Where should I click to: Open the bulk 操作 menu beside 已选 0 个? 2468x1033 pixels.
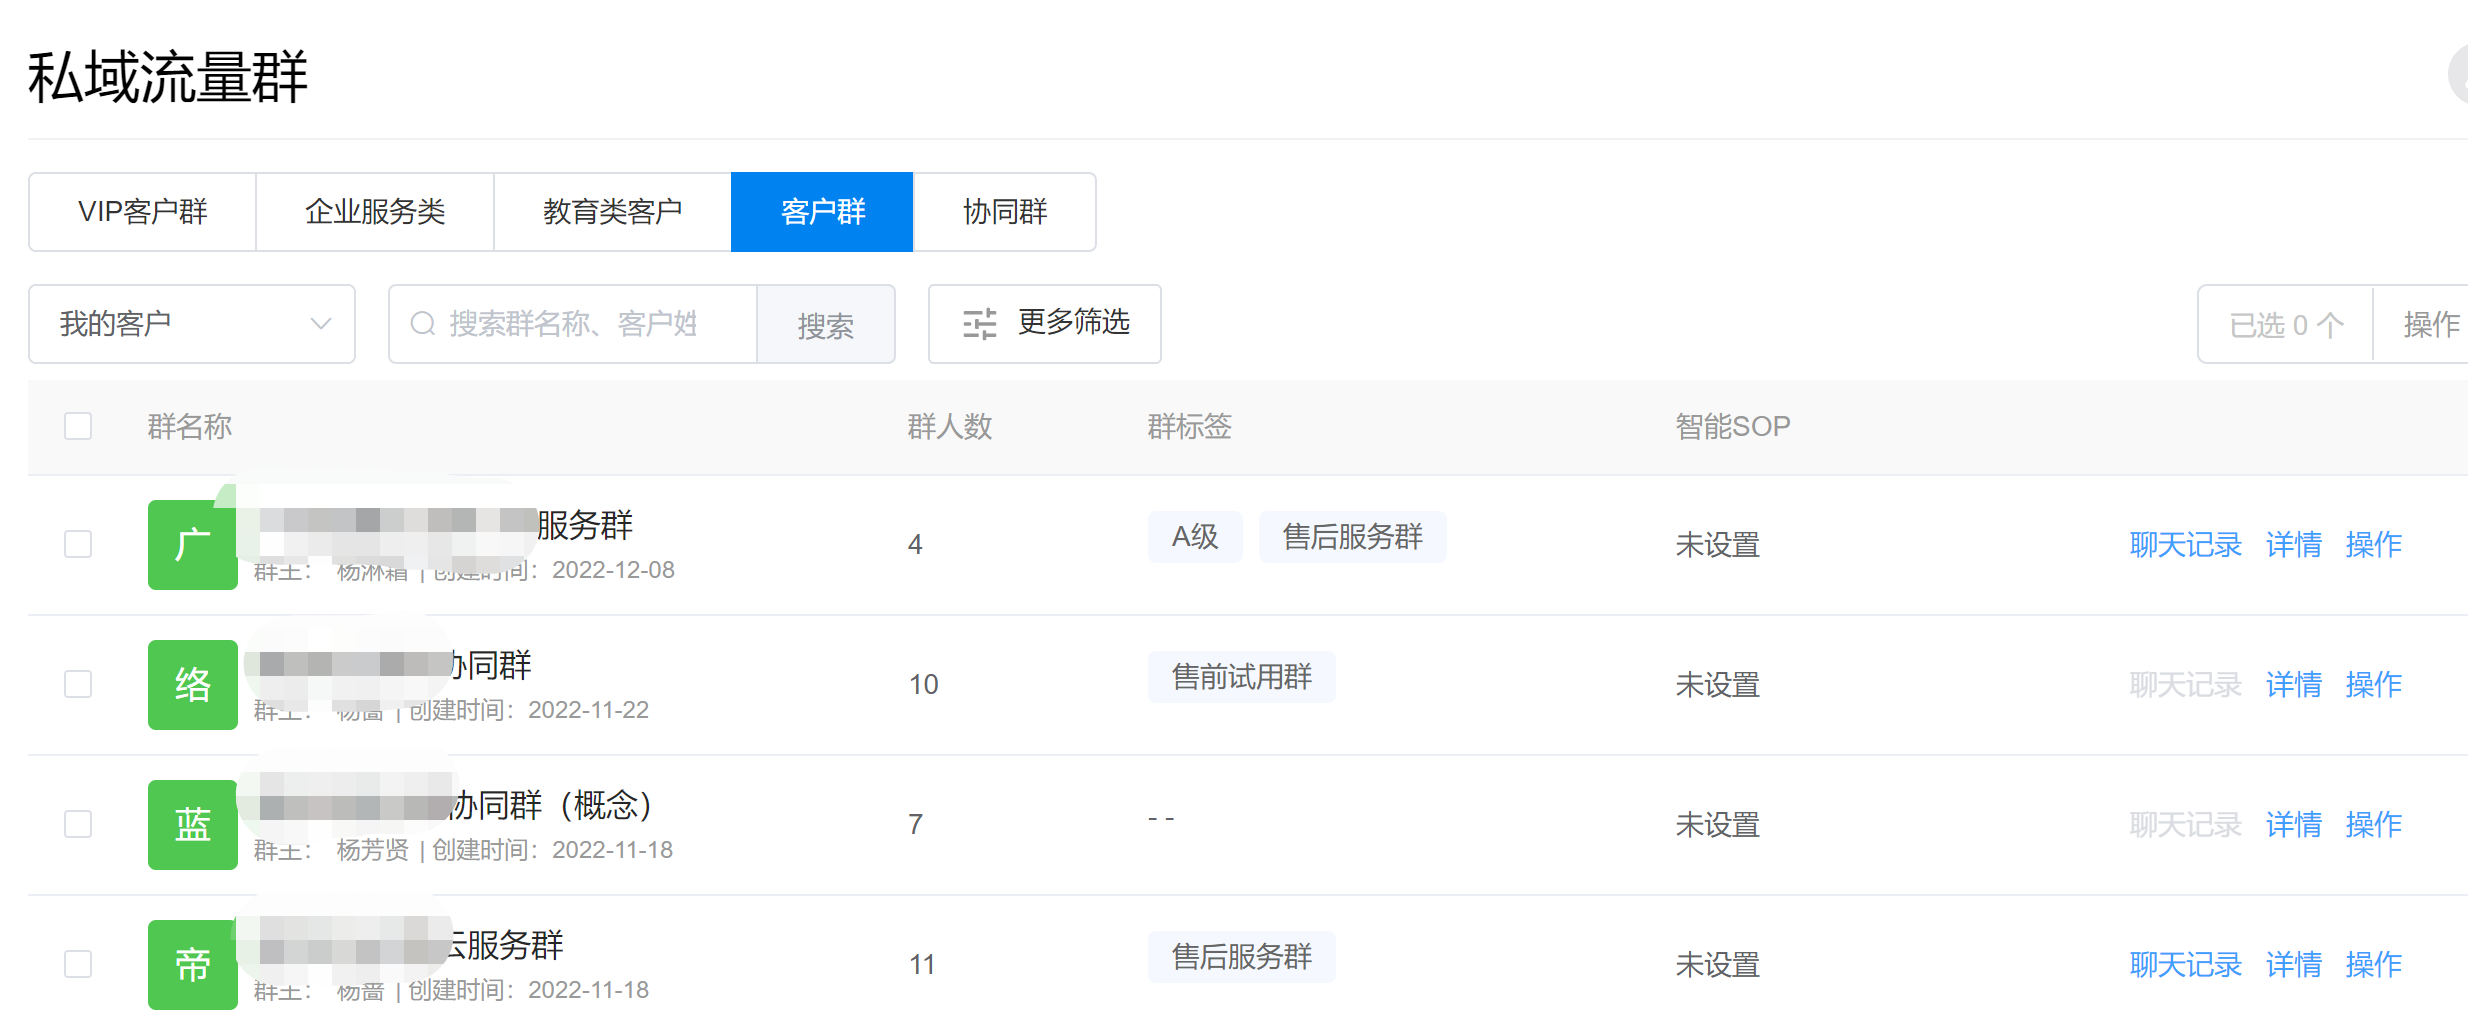2430,324
